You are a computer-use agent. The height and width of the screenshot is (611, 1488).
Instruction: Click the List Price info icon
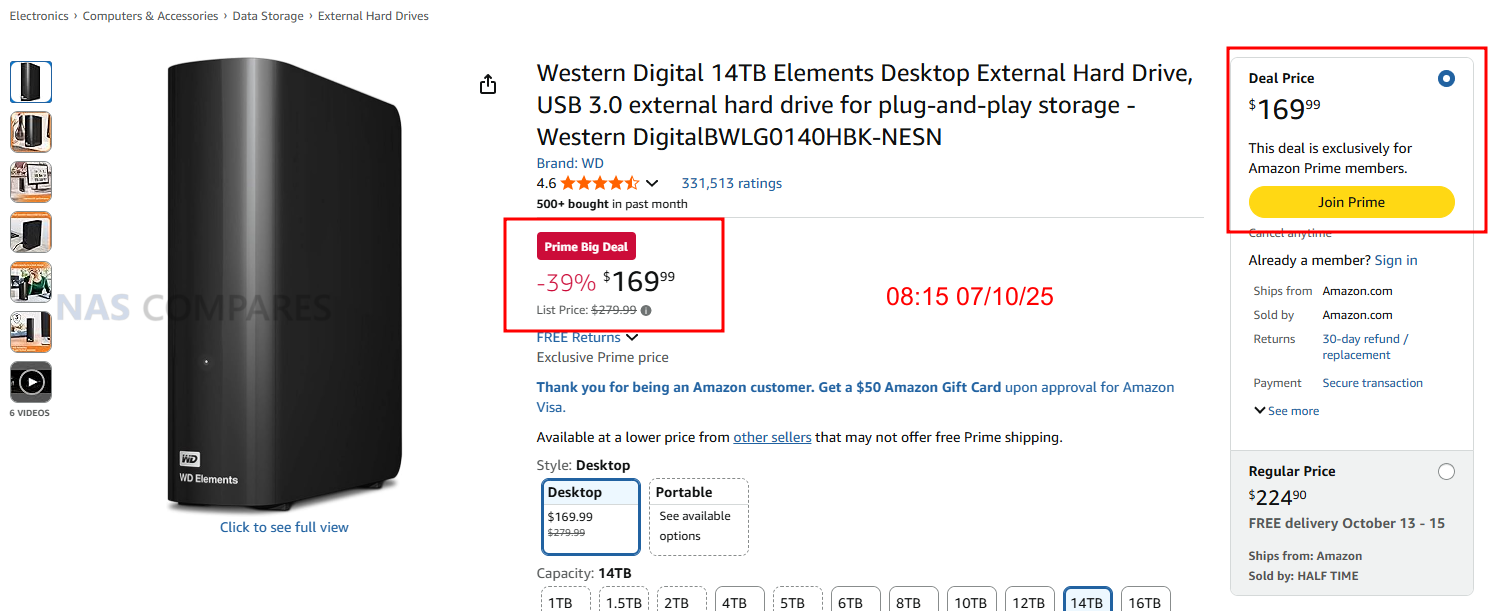click(646, 310)
